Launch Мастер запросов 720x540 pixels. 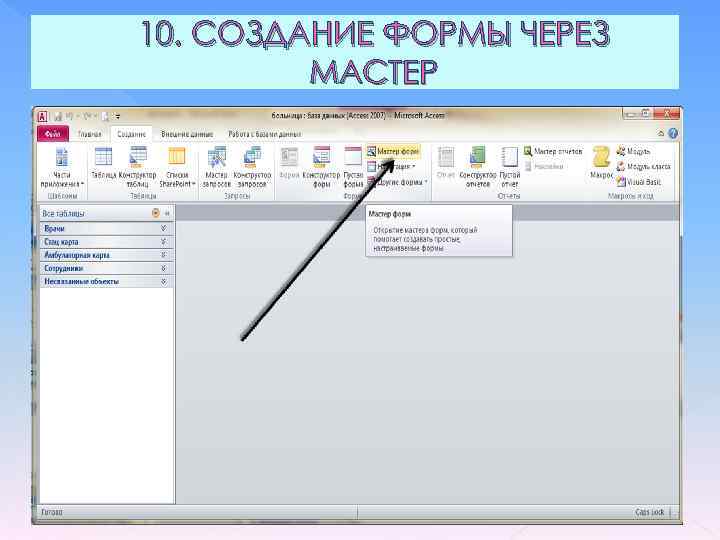(x=216, y=168)
